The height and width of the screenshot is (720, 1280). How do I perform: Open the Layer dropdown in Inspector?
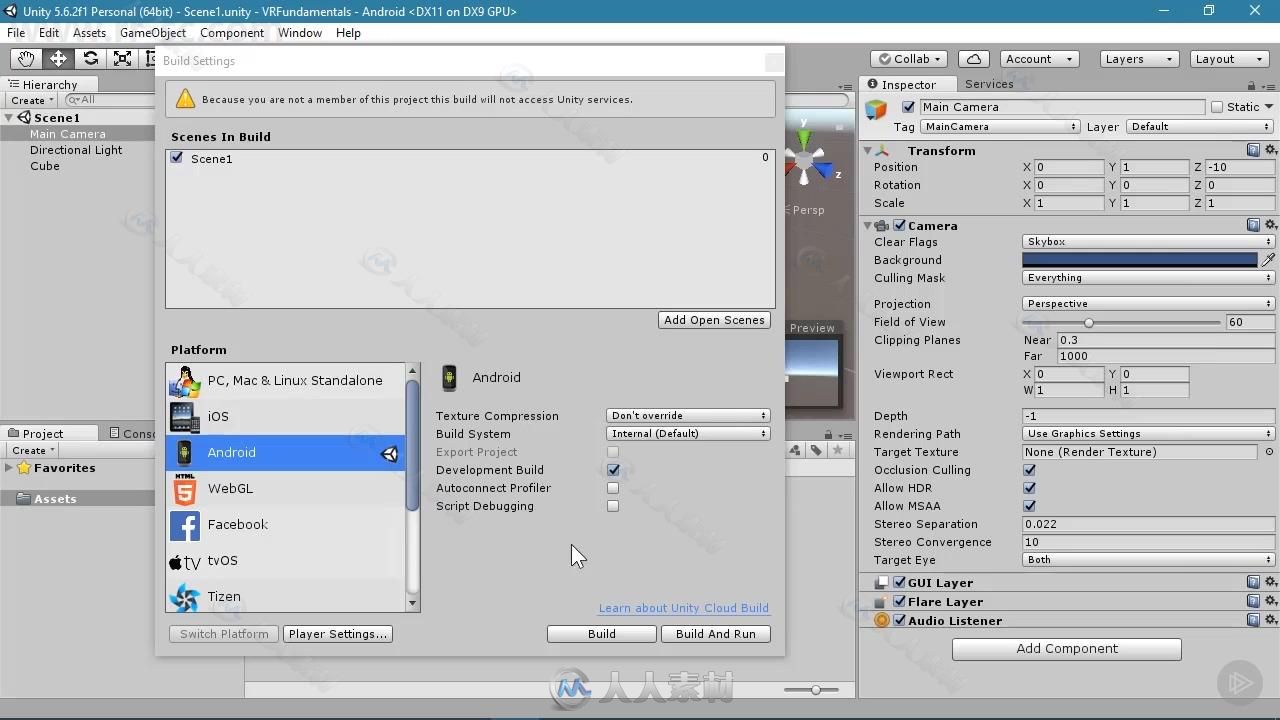(x=1200, y=127)
